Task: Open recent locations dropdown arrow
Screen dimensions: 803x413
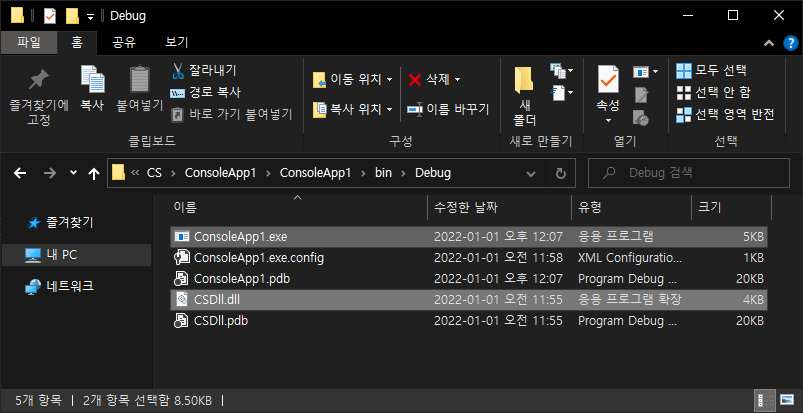Action: (73, 173)
